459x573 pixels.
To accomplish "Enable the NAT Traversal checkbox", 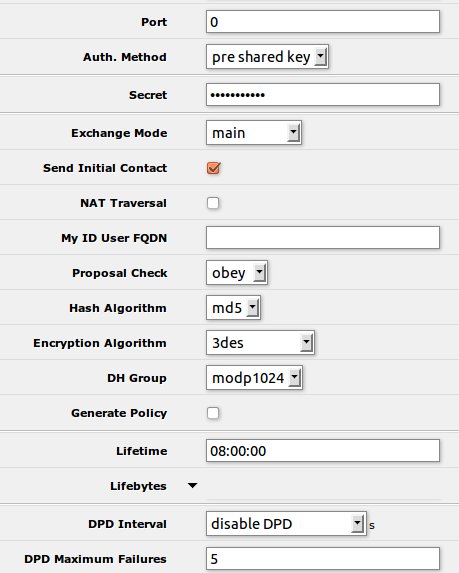I will click(x=213, y=203).
